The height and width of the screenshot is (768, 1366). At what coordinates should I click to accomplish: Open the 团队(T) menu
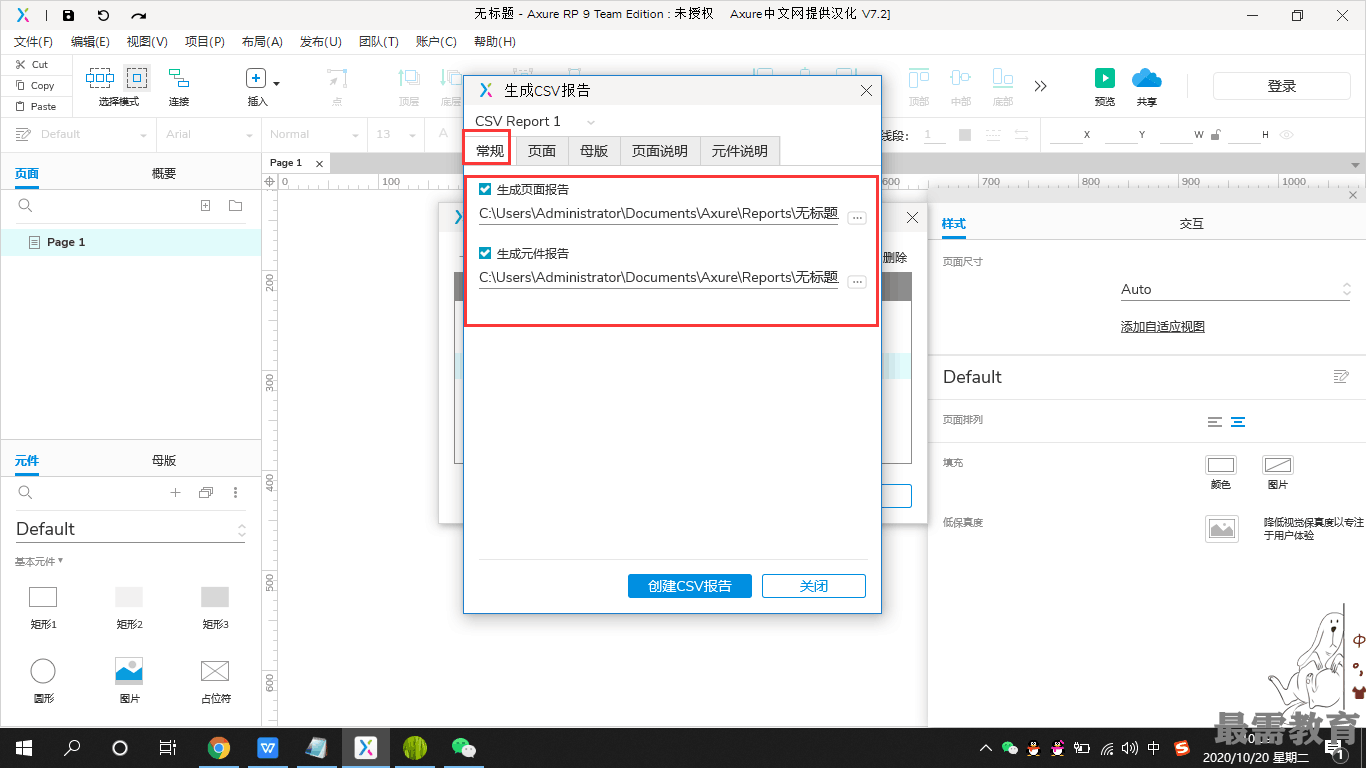[378, 42]
